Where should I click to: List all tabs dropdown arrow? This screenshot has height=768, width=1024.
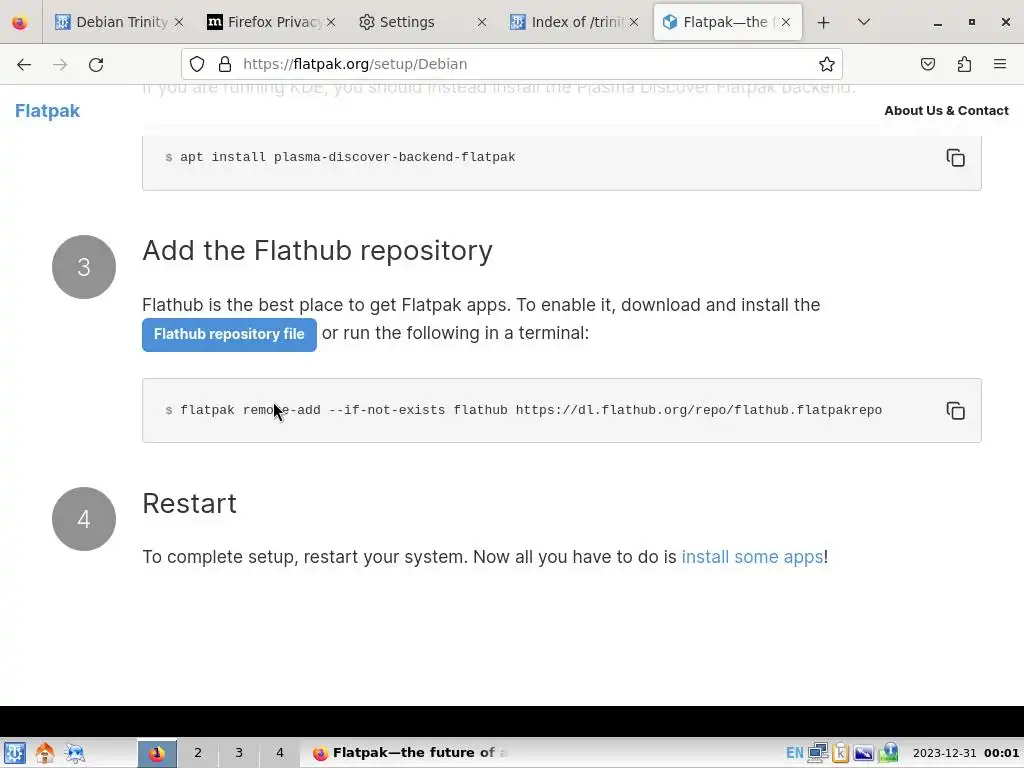click(863, 22)
